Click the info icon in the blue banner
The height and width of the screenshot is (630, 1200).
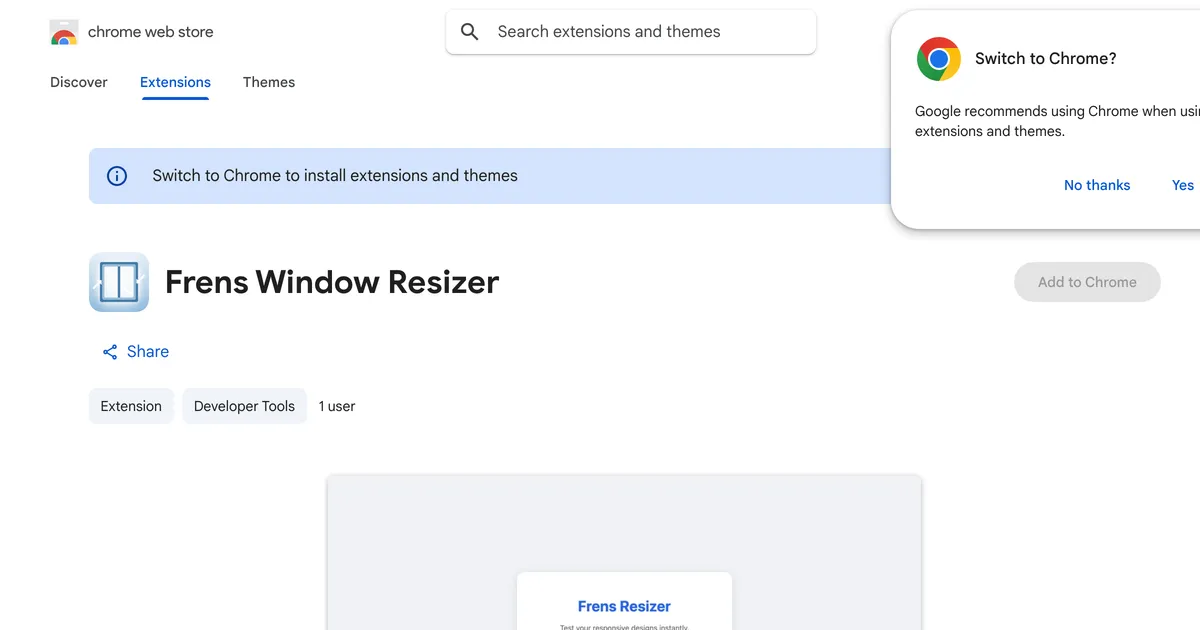[117, 175]
